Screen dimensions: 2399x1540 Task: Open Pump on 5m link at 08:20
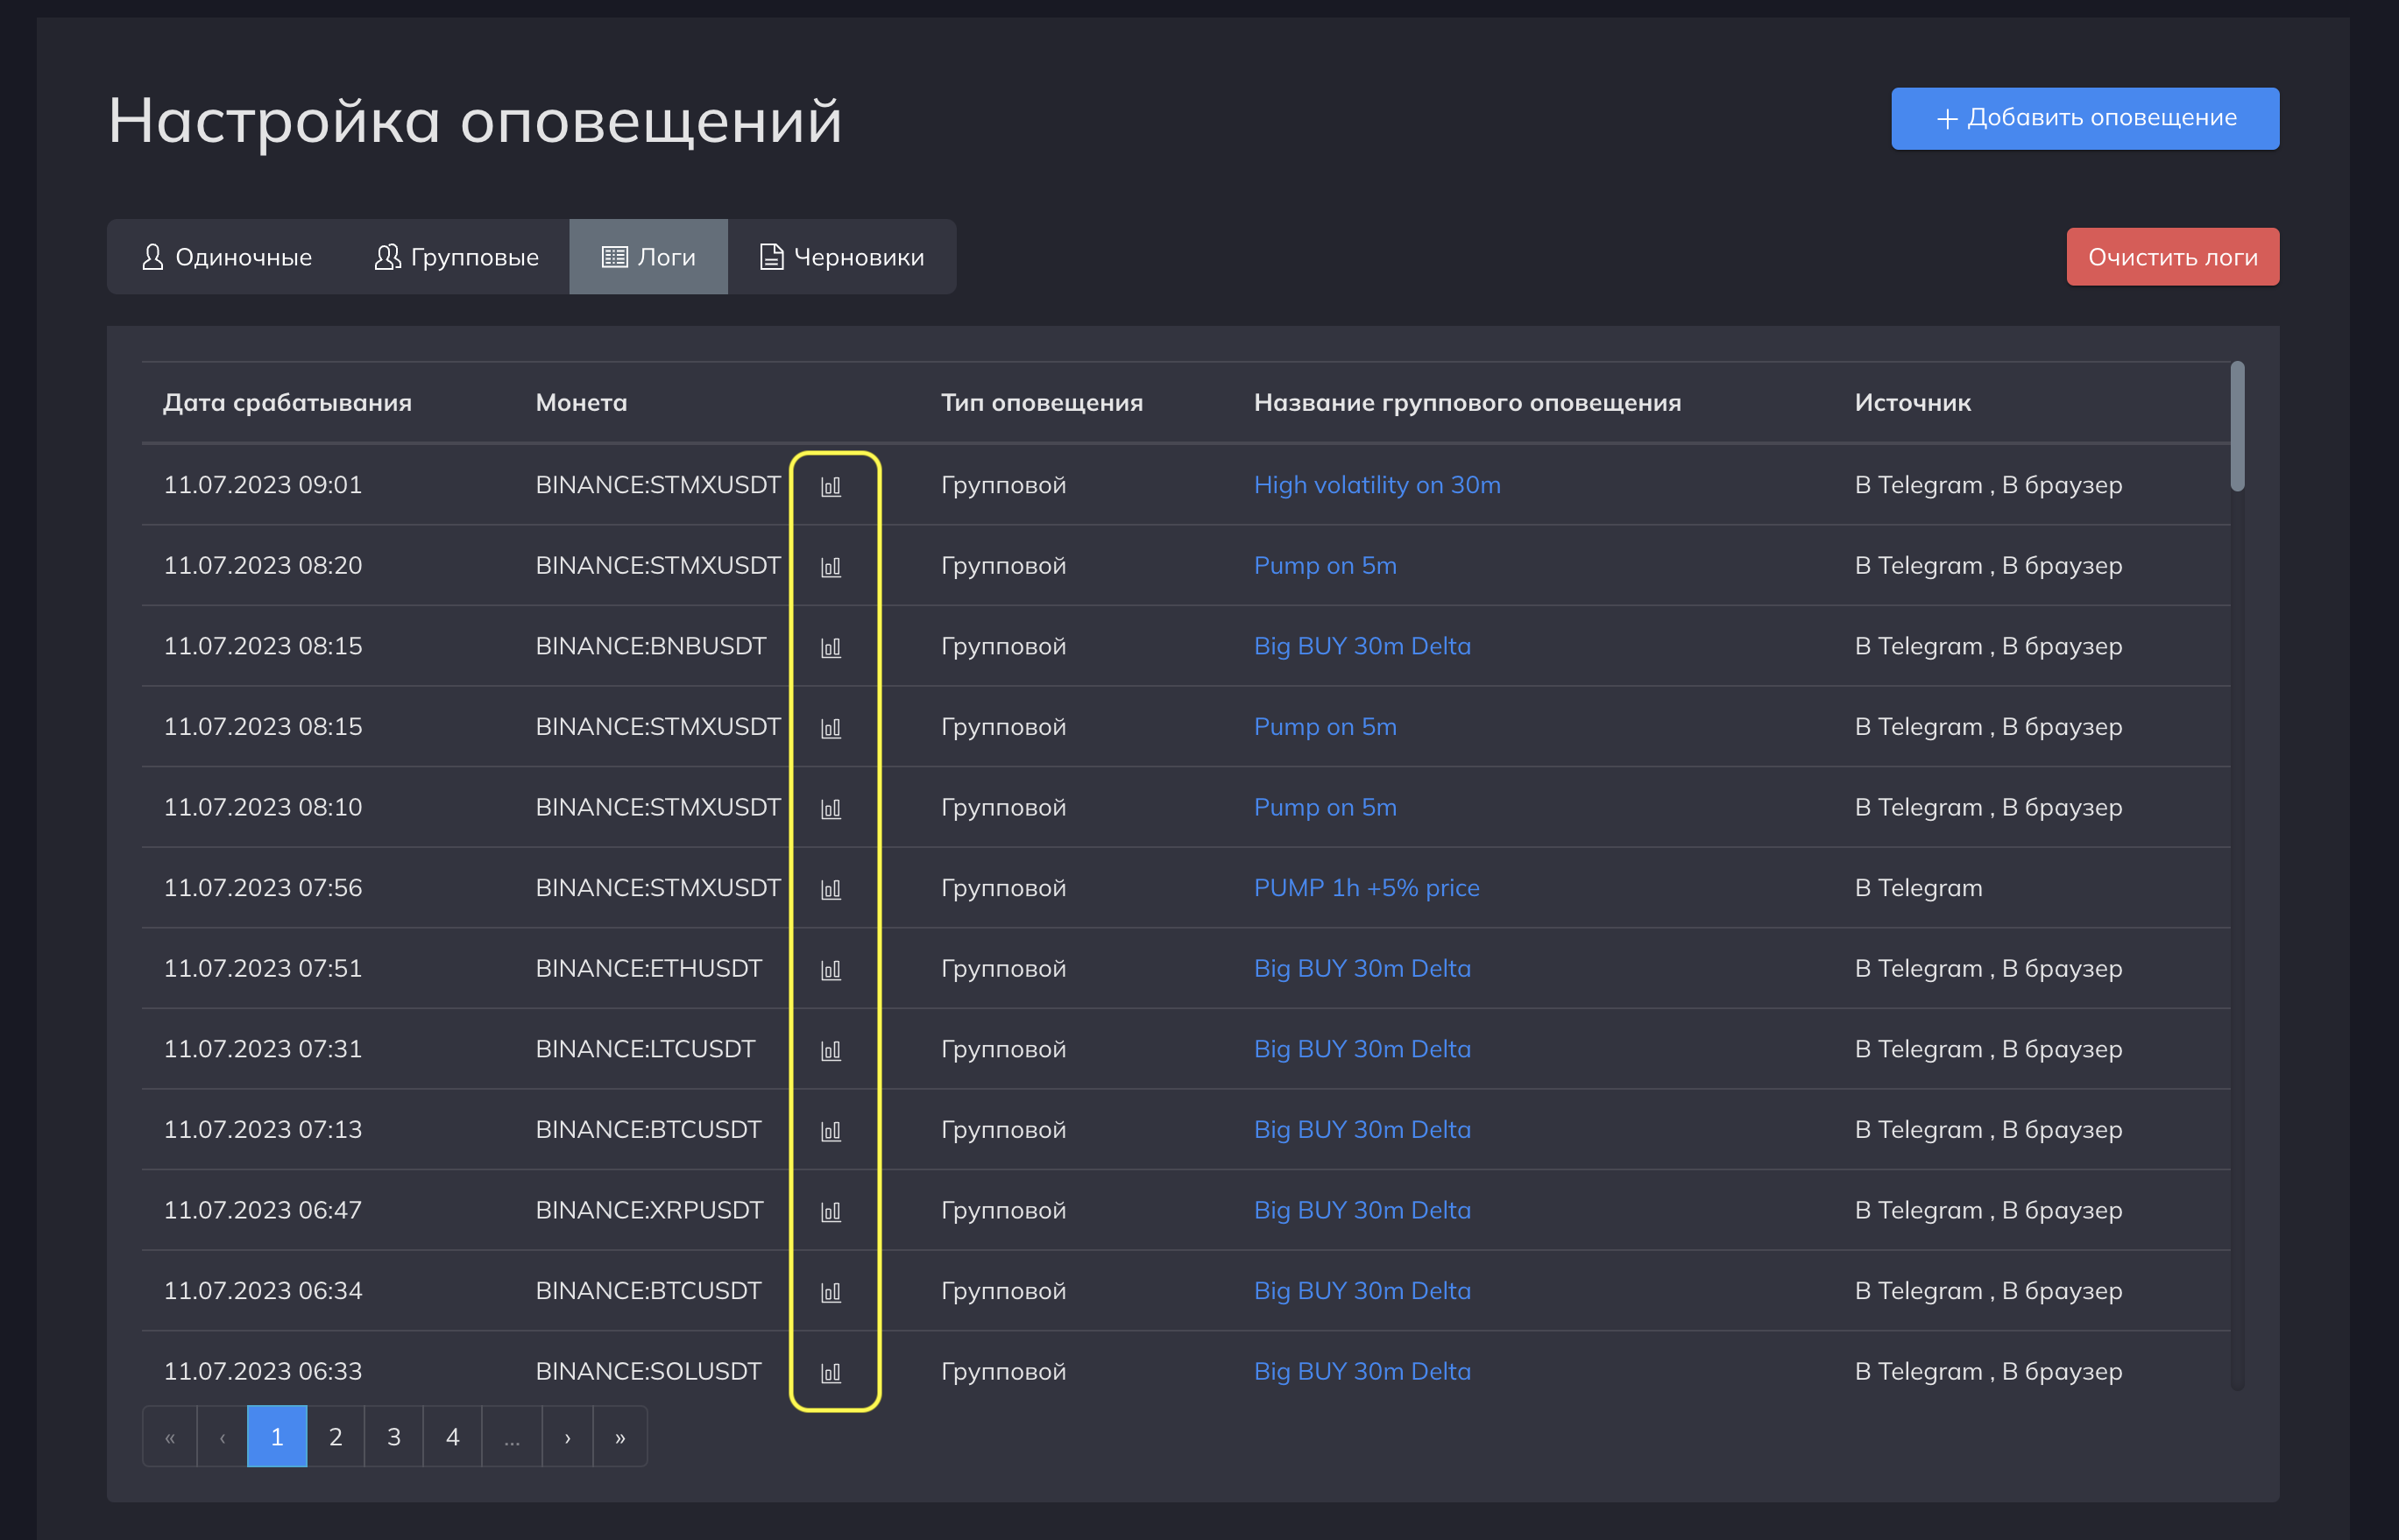(1325, 566)
